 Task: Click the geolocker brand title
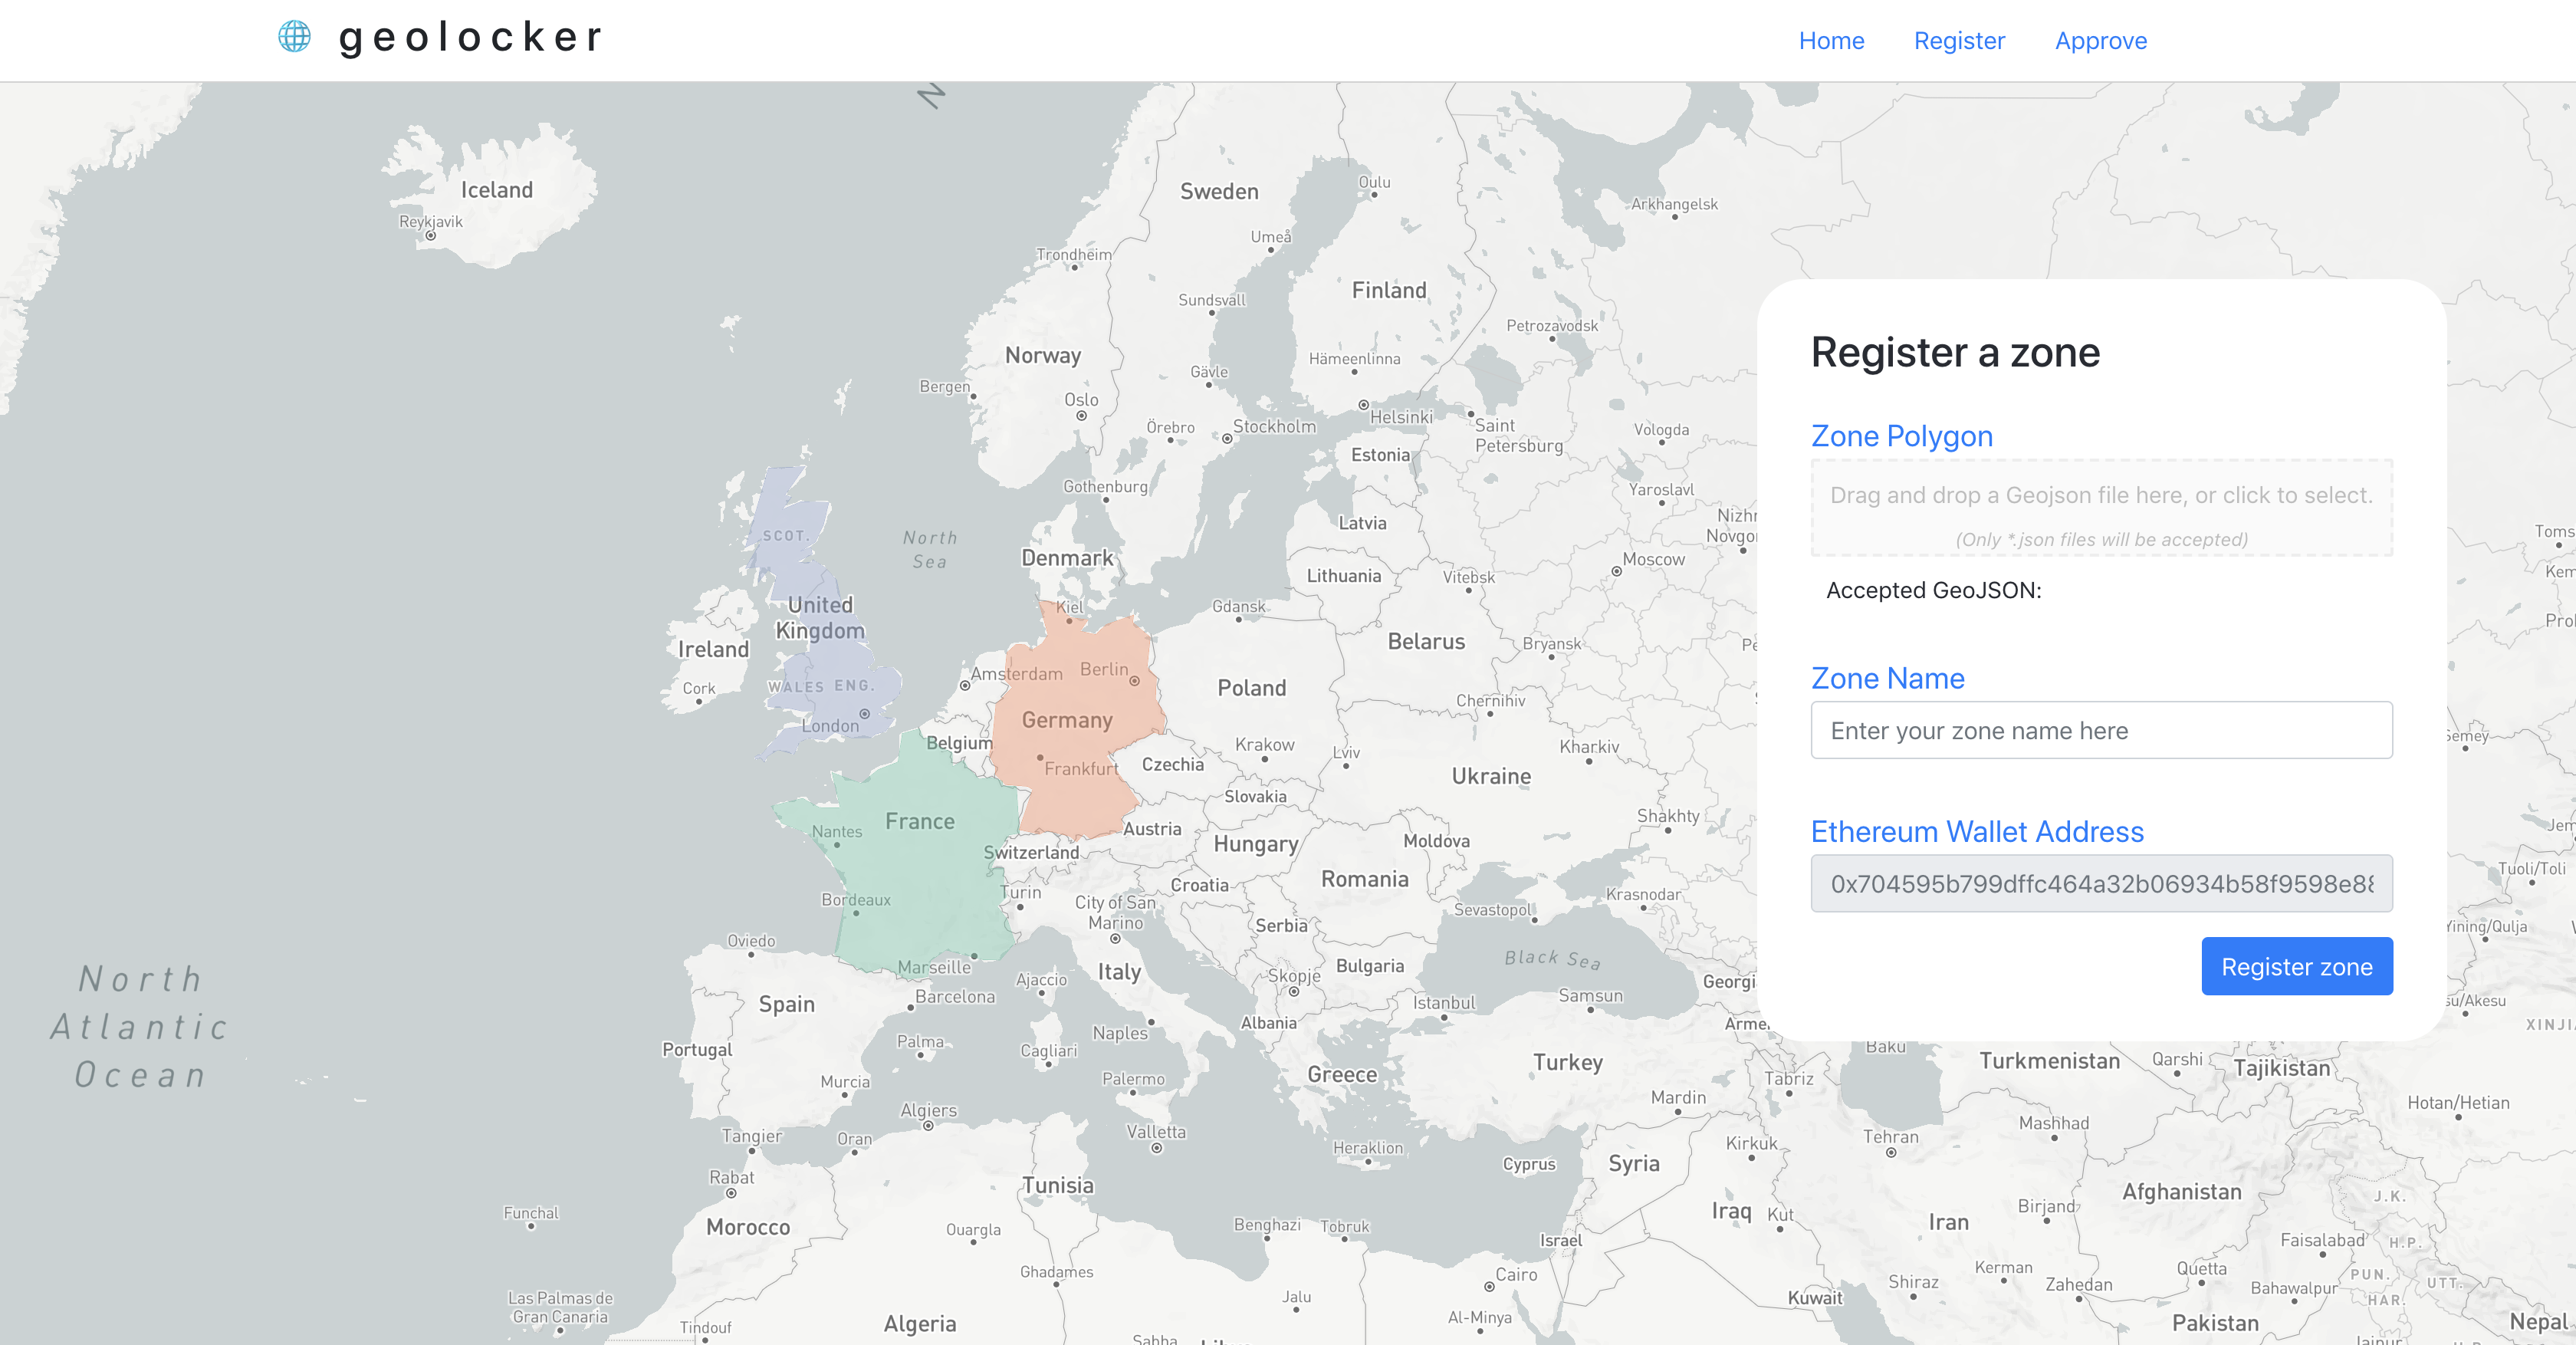470,38
